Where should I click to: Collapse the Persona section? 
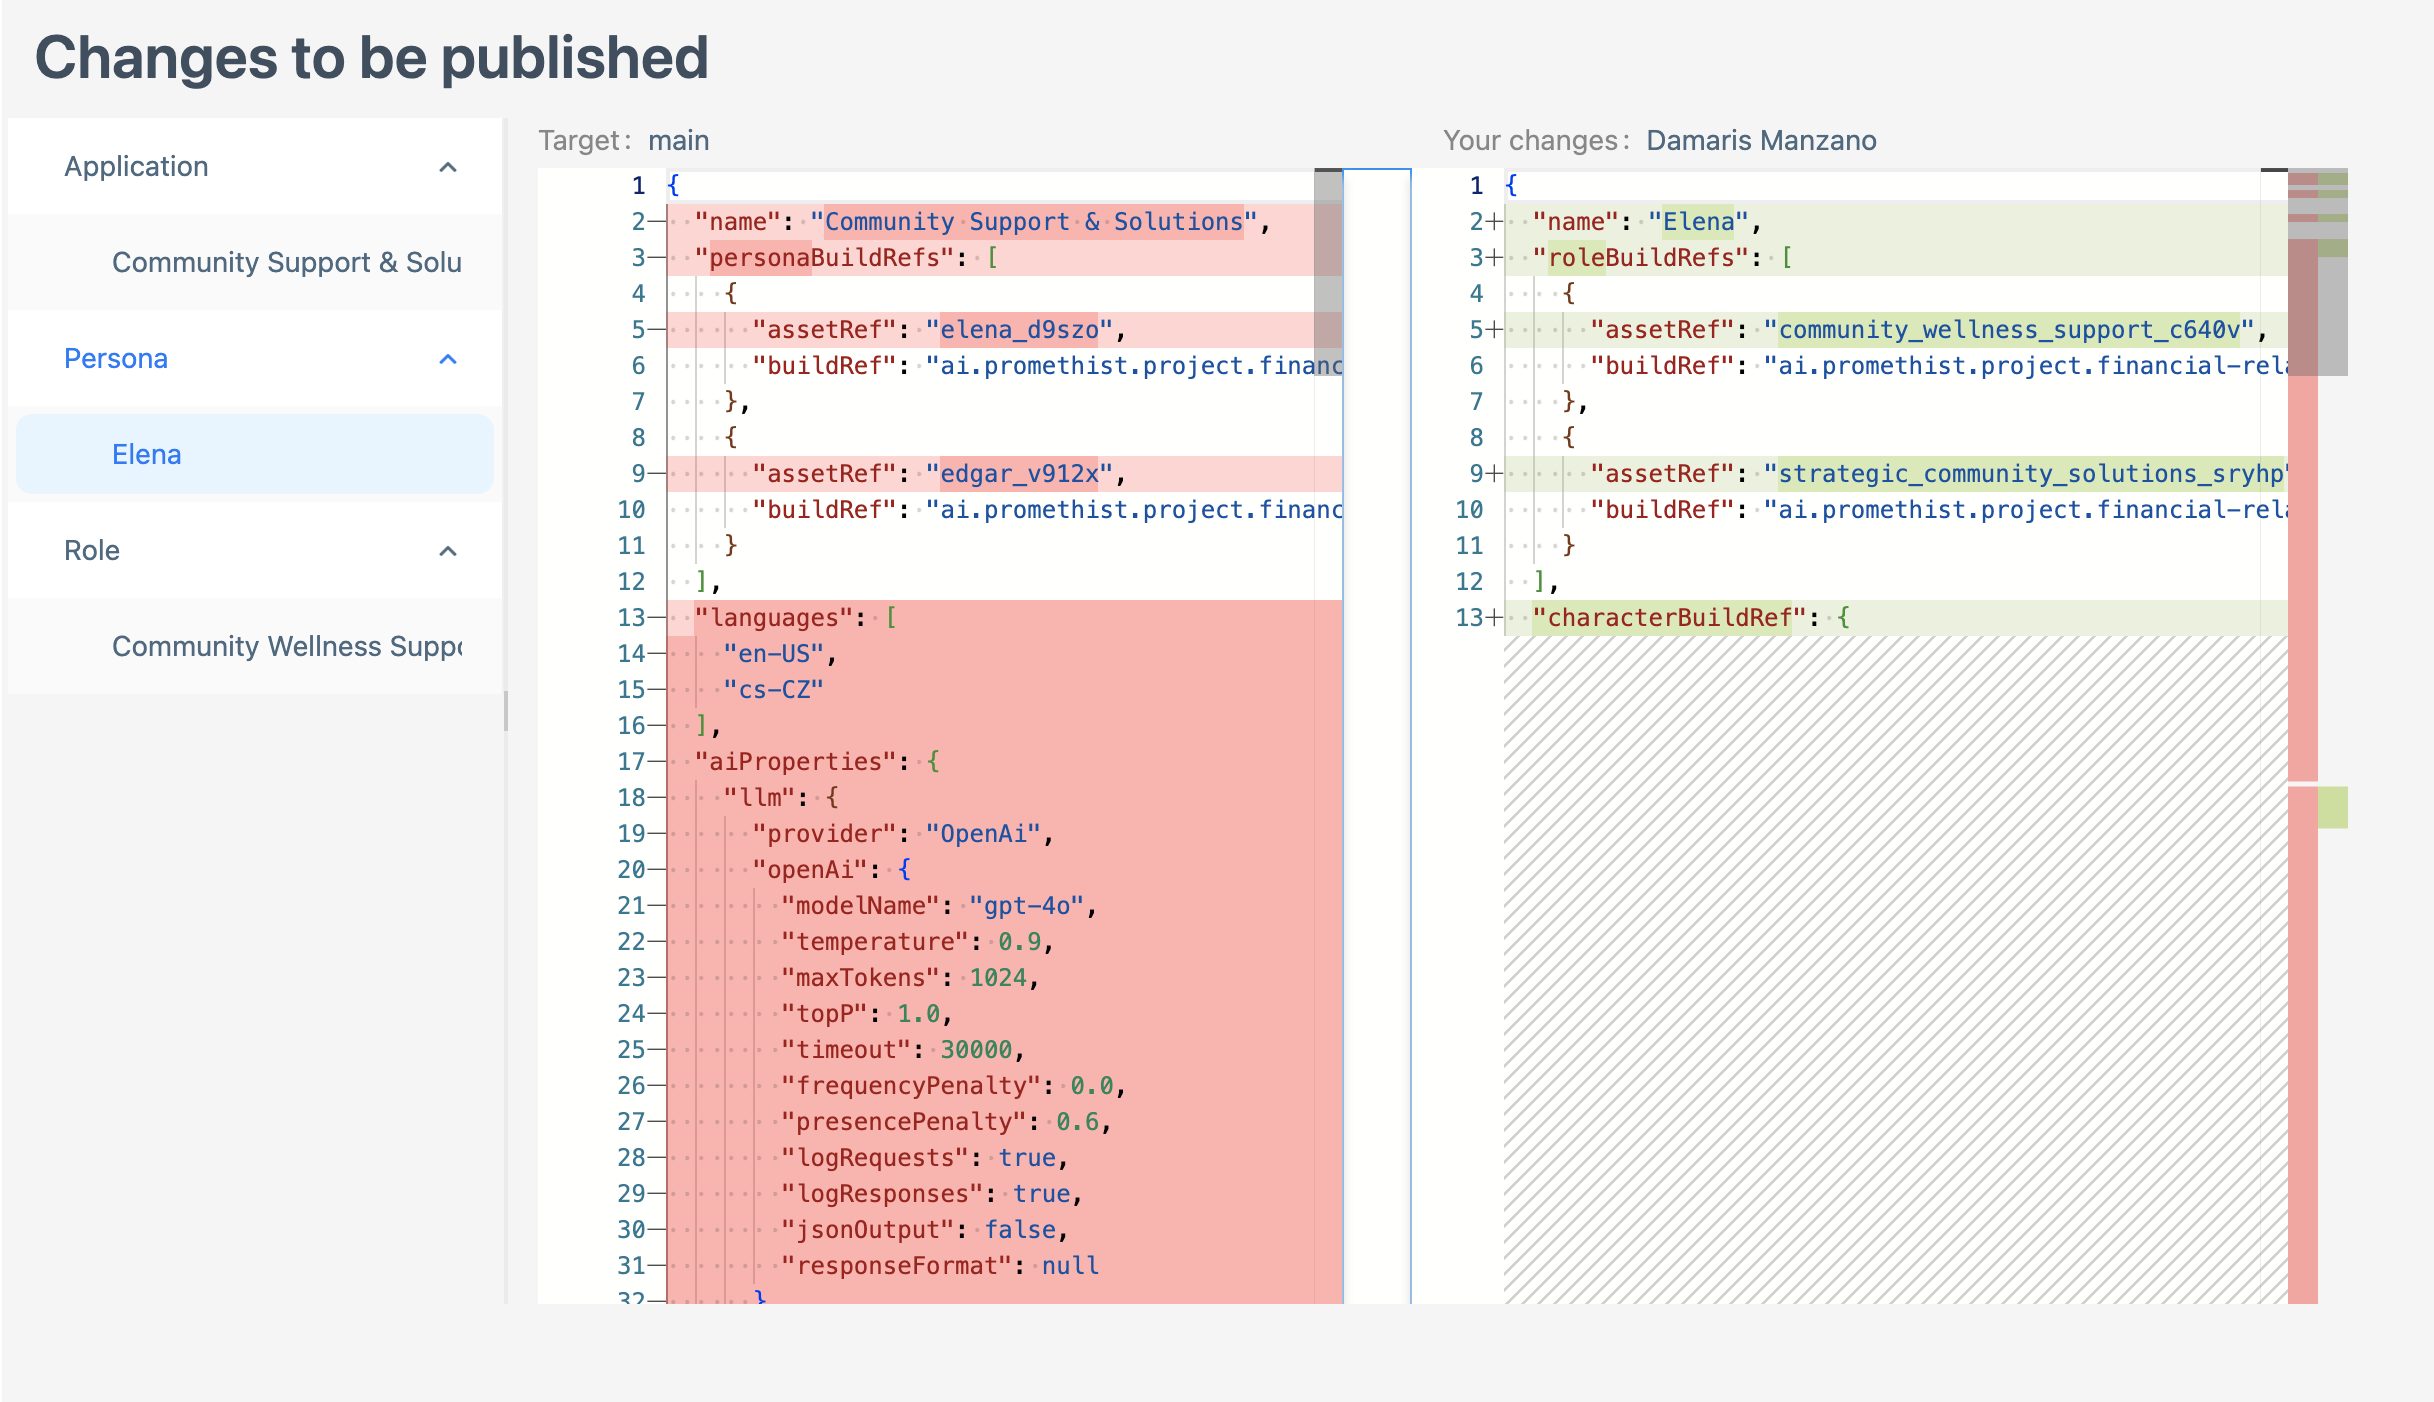449,358
